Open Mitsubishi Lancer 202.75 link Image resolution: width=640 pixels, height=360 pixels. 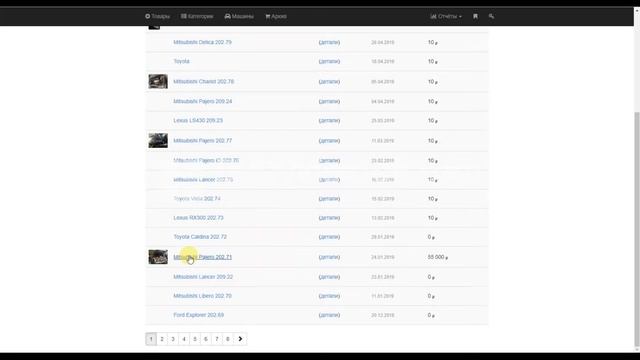[203, 180]
